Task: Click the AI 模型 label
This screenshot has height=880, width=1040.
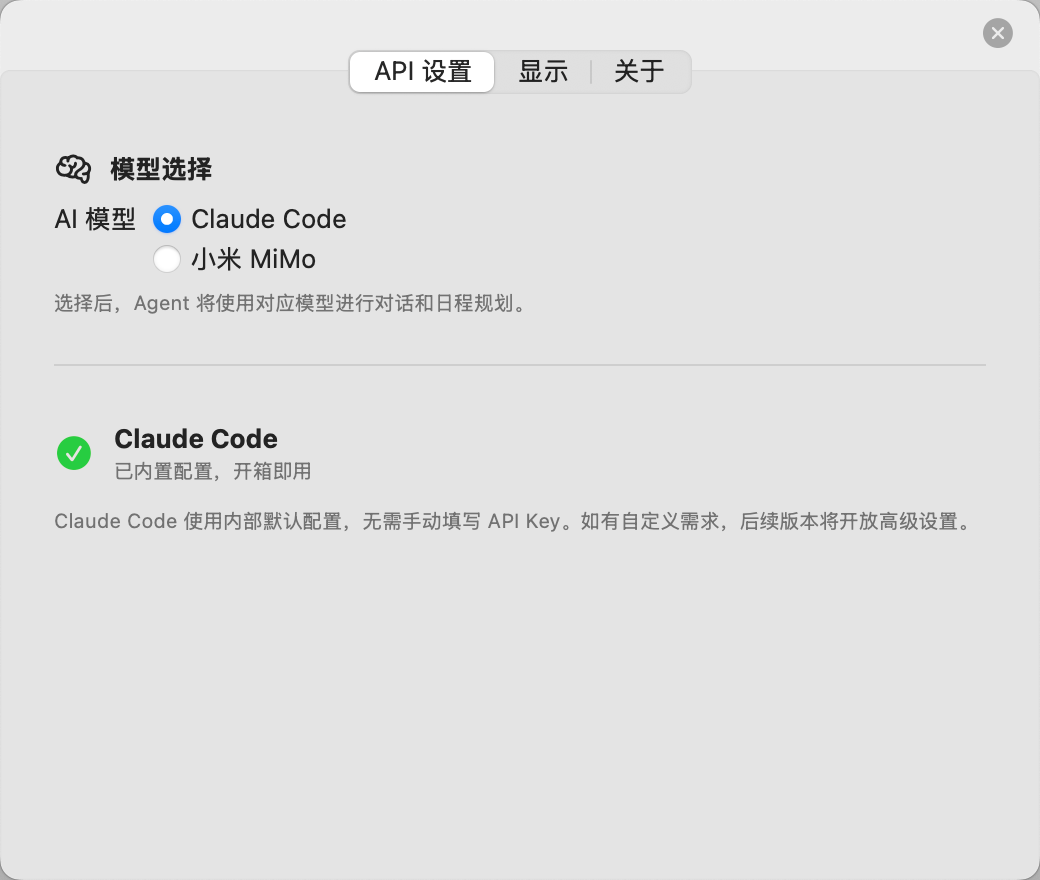Action: click(95, 220)
